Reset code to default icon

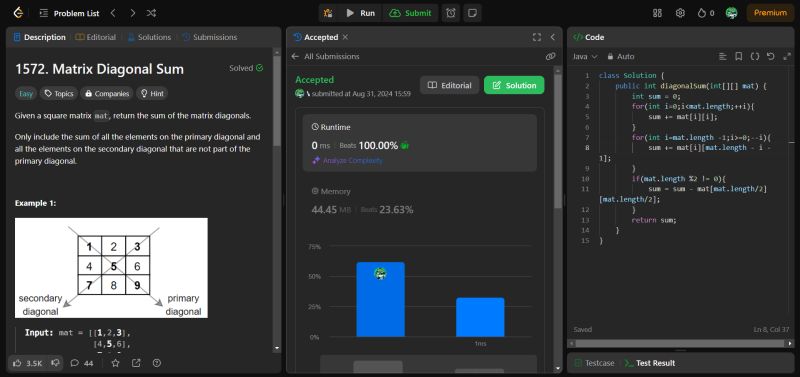[x=770, y=57]
